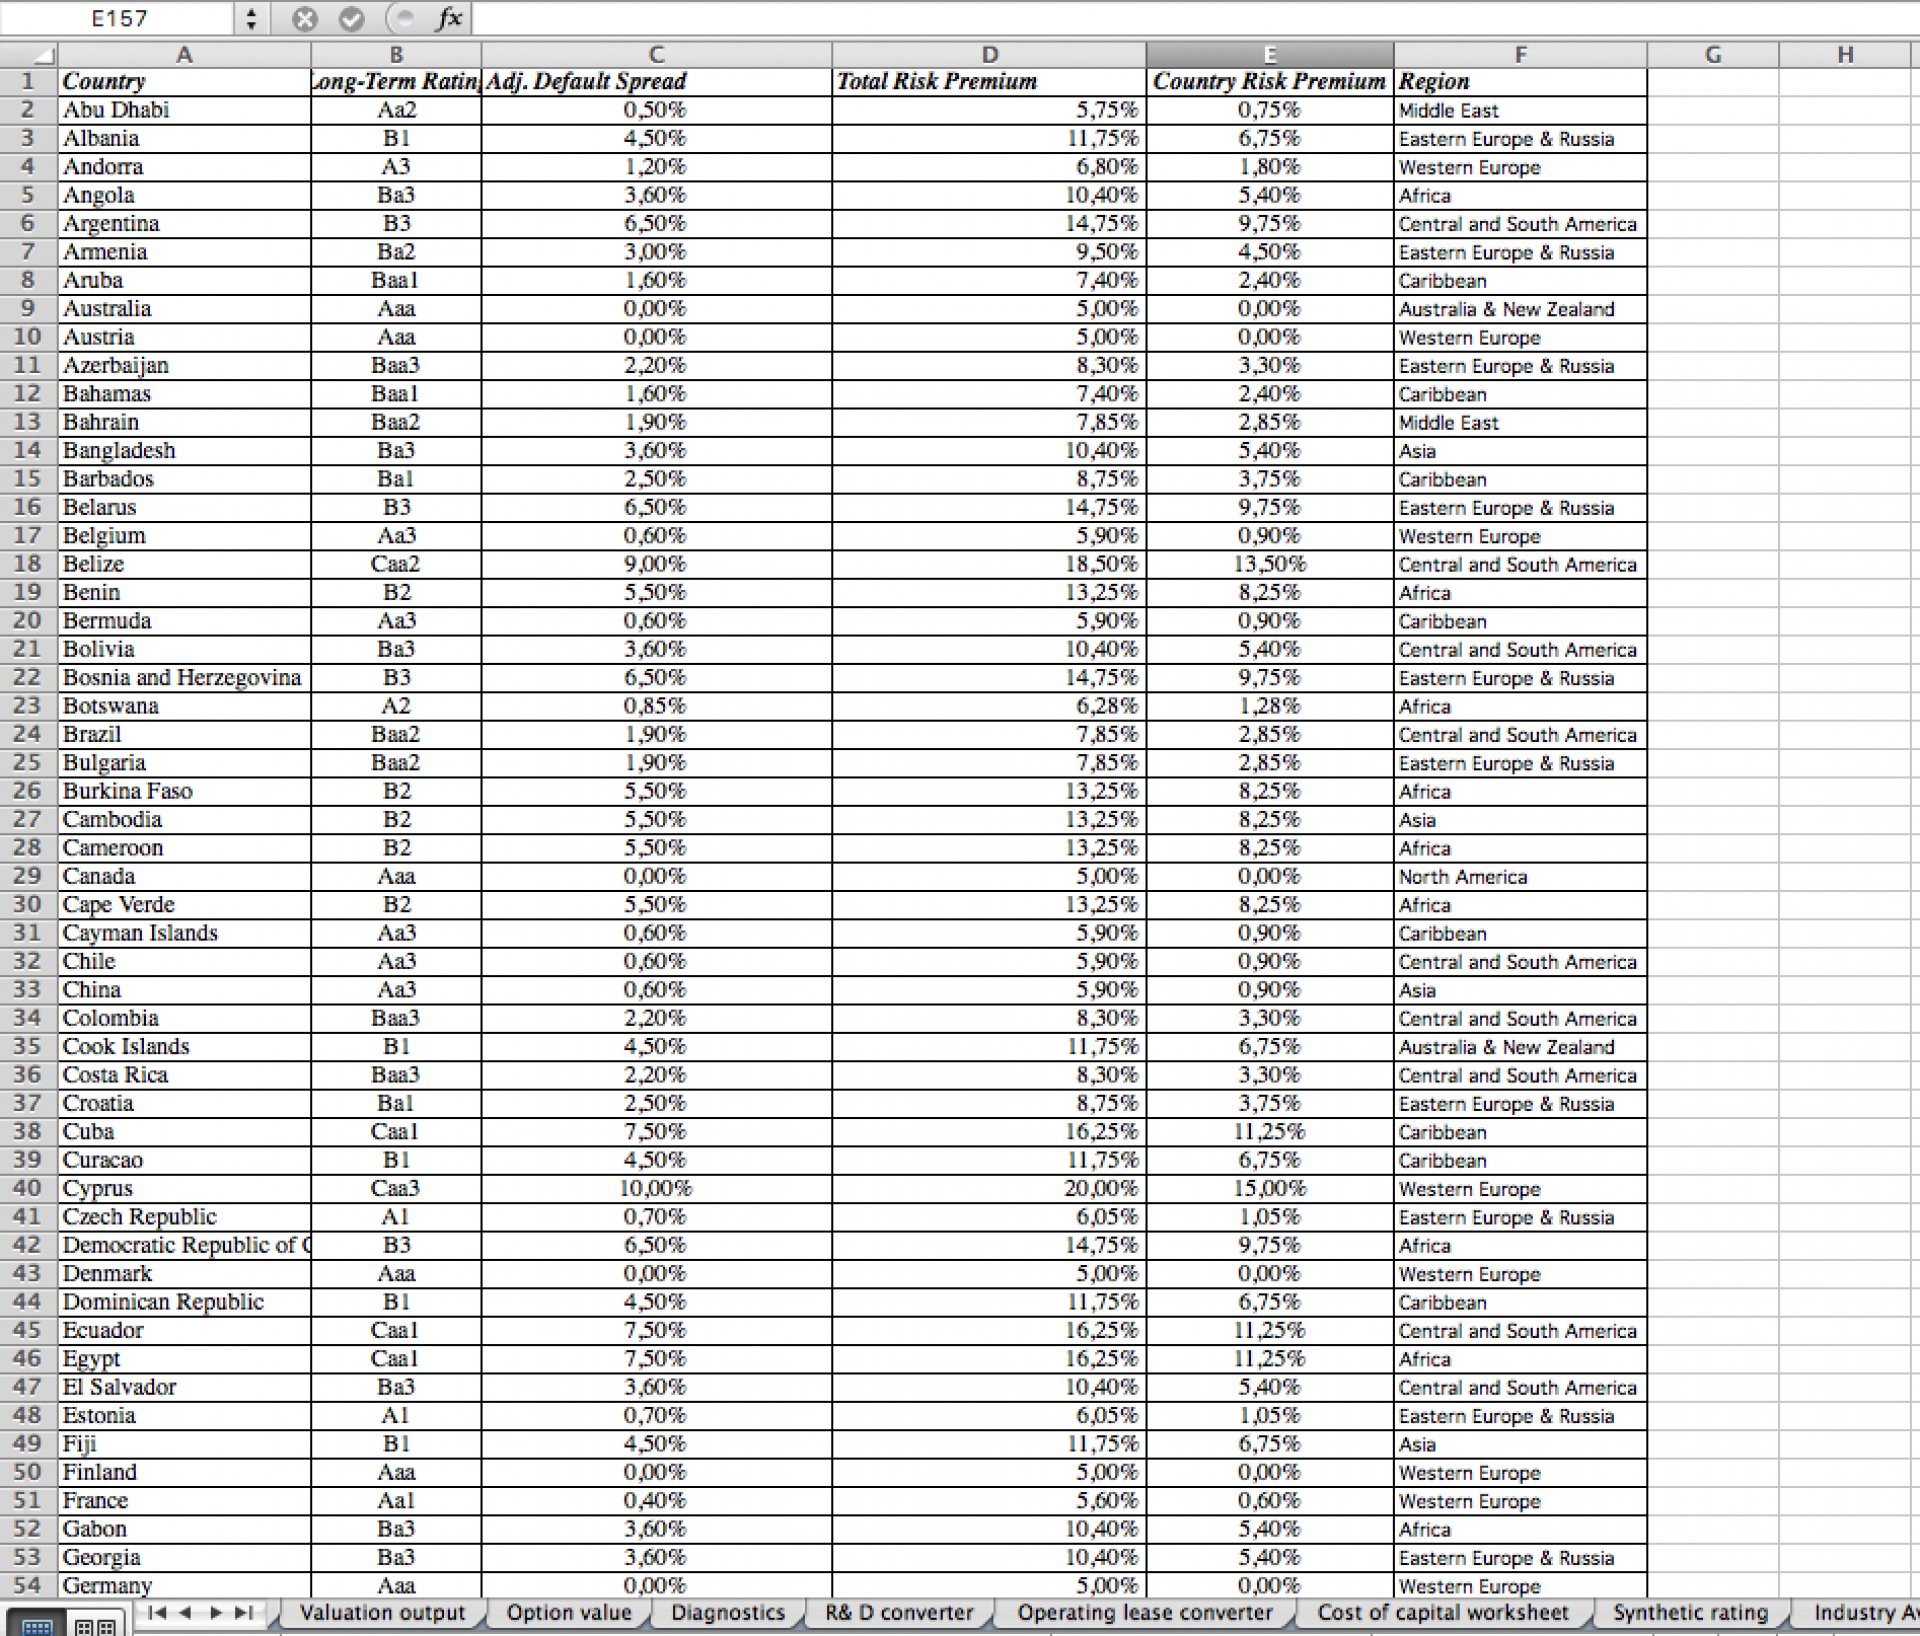Switch to the Synthetic rating tab

point(1690,1613)
